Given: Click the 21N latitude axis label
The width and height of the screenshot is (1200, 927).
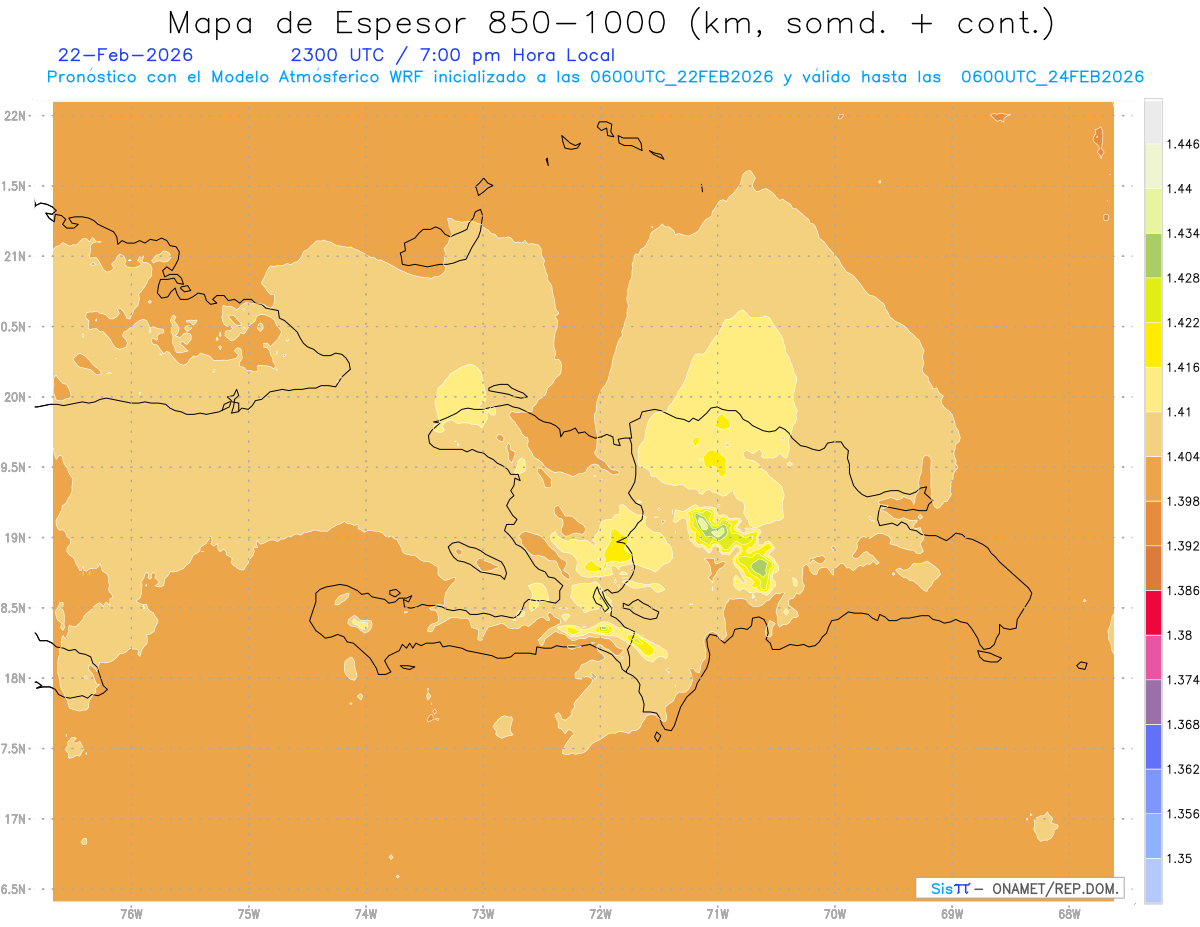Looking at the screenshot, I should pos(14,257).
